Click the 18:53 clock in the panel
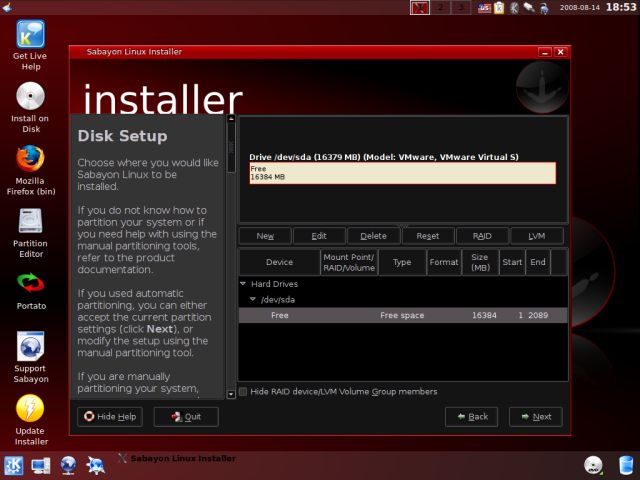 pos(620,7)
